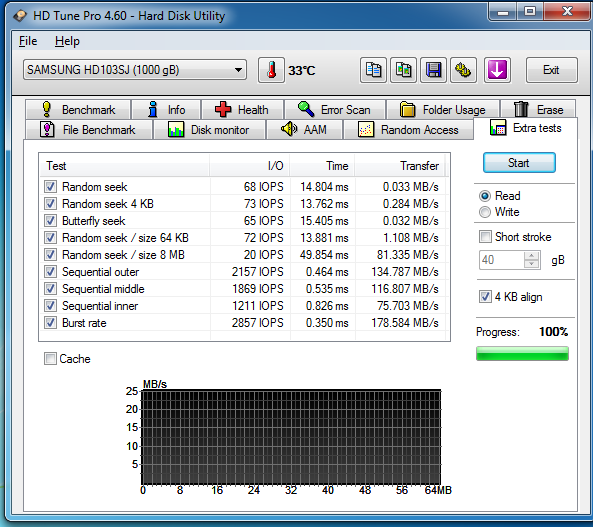The image size is (593, 527).
Task: Click the save floppy disk icon
Action: (433, 70)
